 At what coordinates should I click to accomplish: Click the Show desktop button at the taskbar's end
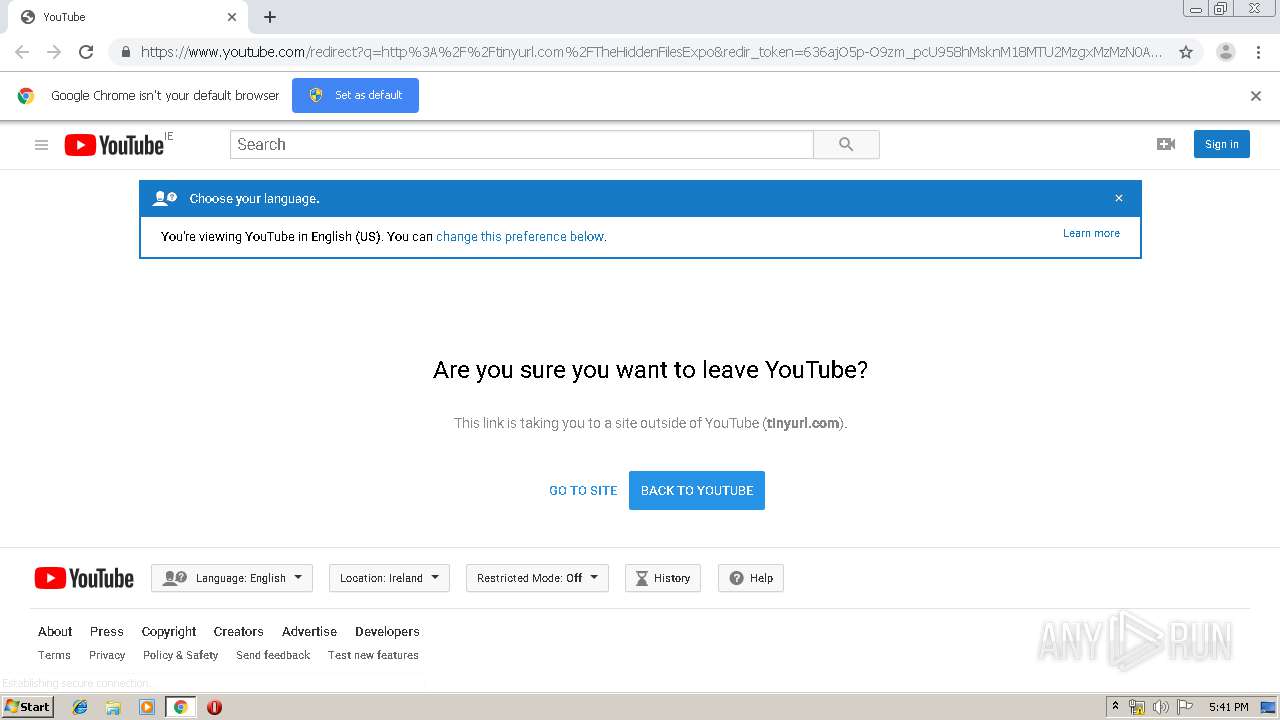(1269, 707)
